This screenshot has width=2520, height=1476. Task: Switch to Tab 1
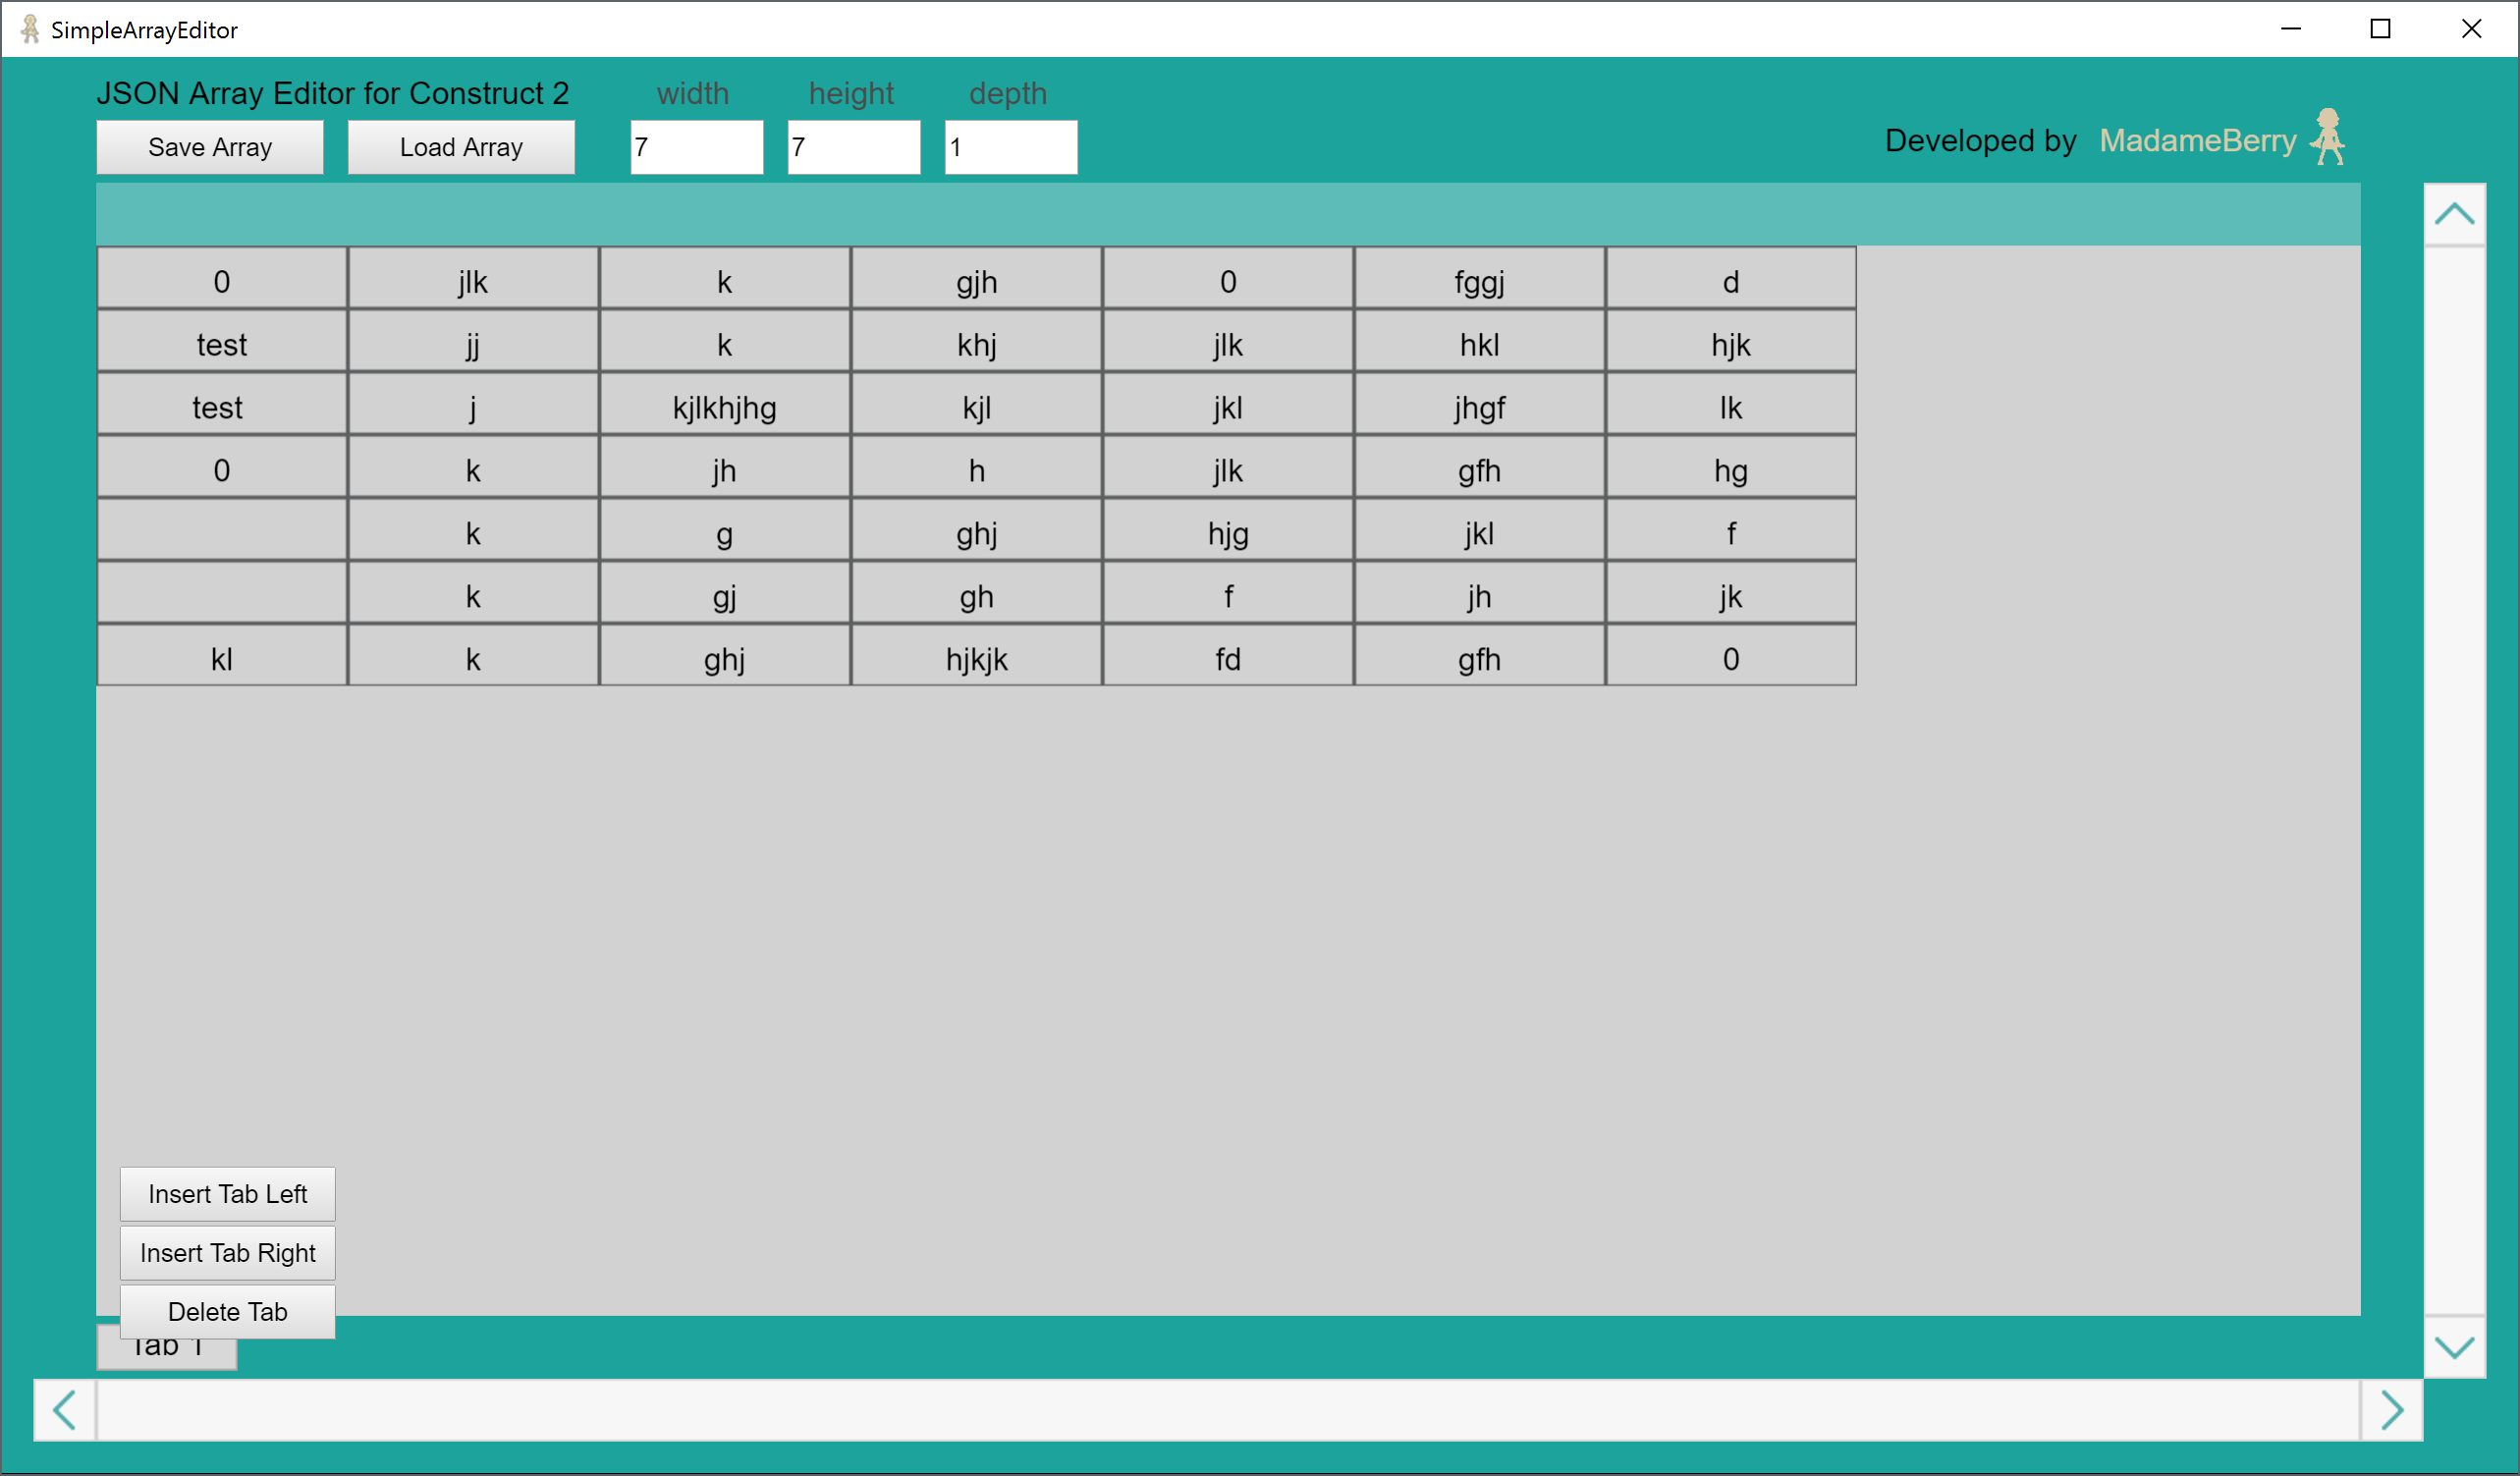pyautogui.click(x=166, y=1354)
